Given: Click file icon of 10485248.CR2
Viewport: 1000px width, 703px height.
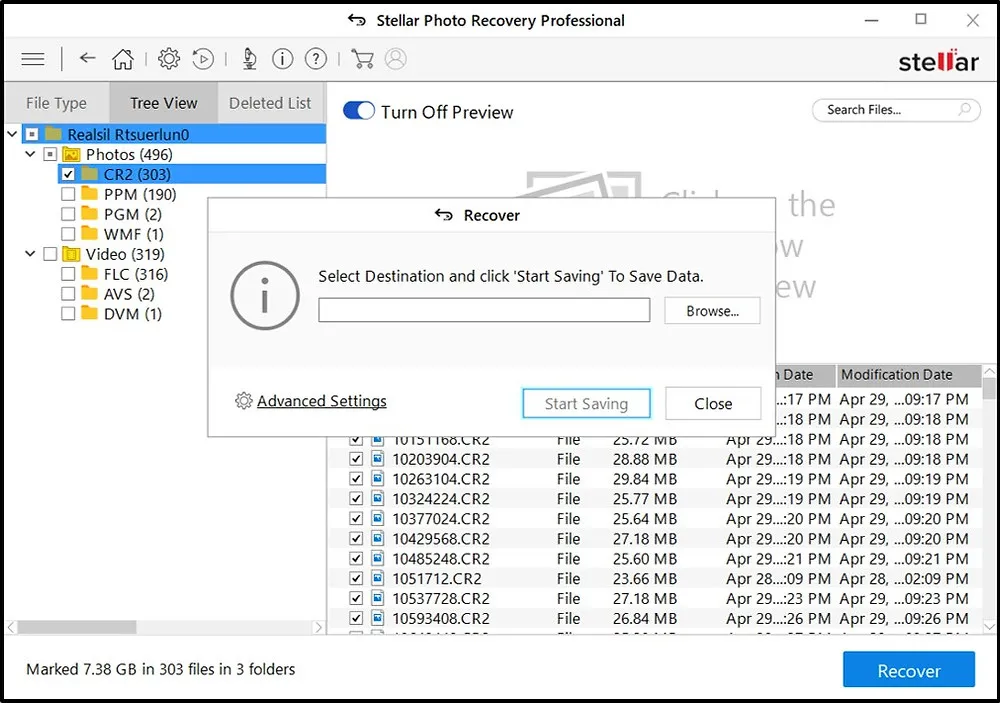Looking at the screenshot, I should 378,558.
